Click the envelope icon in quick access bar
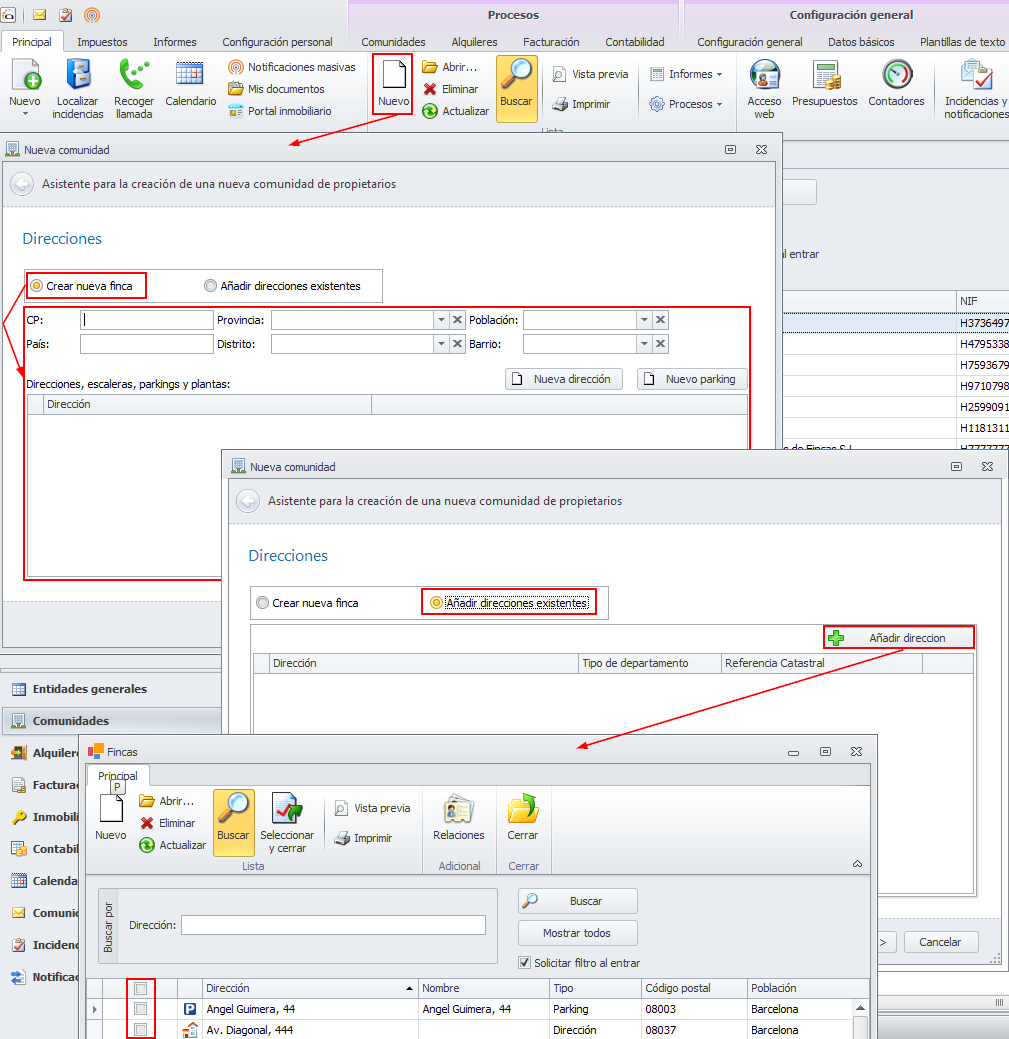 coord(40,15)
